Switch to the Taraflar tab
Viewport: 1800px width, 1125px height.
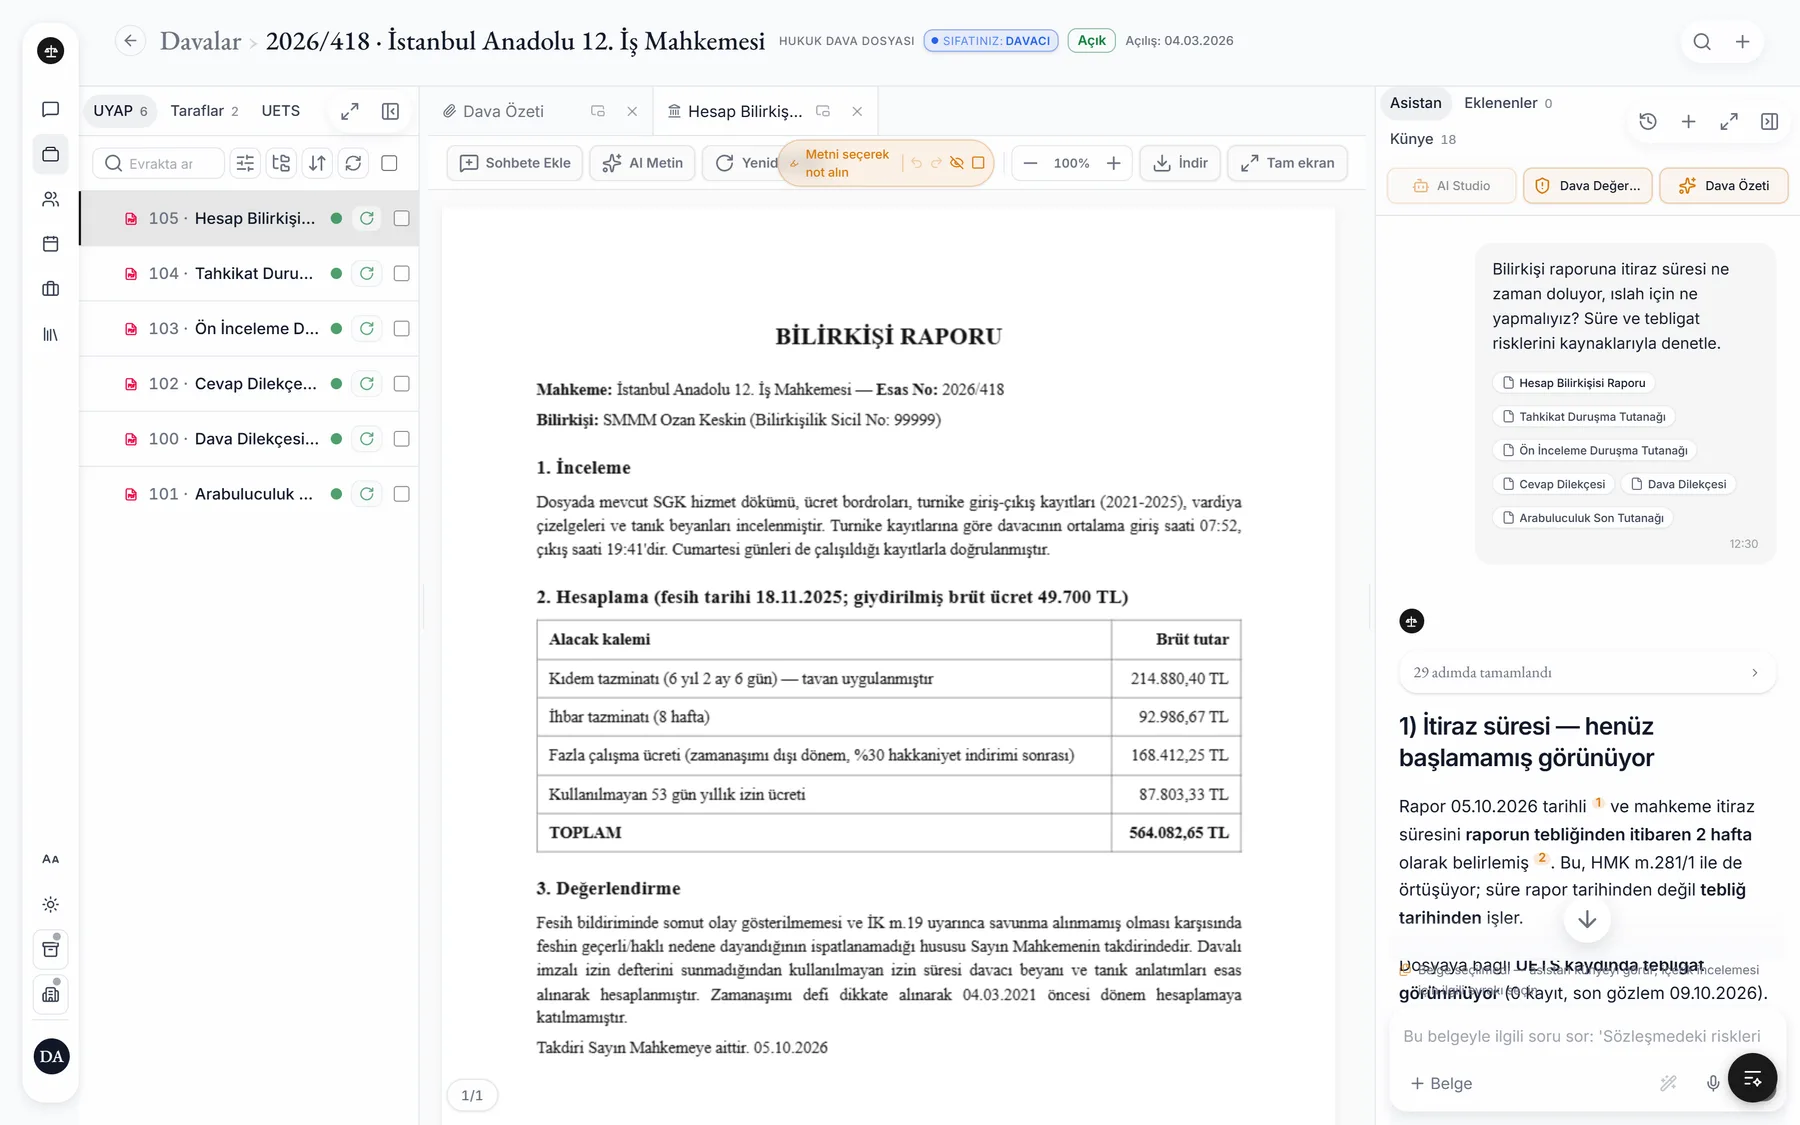pyautogui.click(x=204, y=111)
